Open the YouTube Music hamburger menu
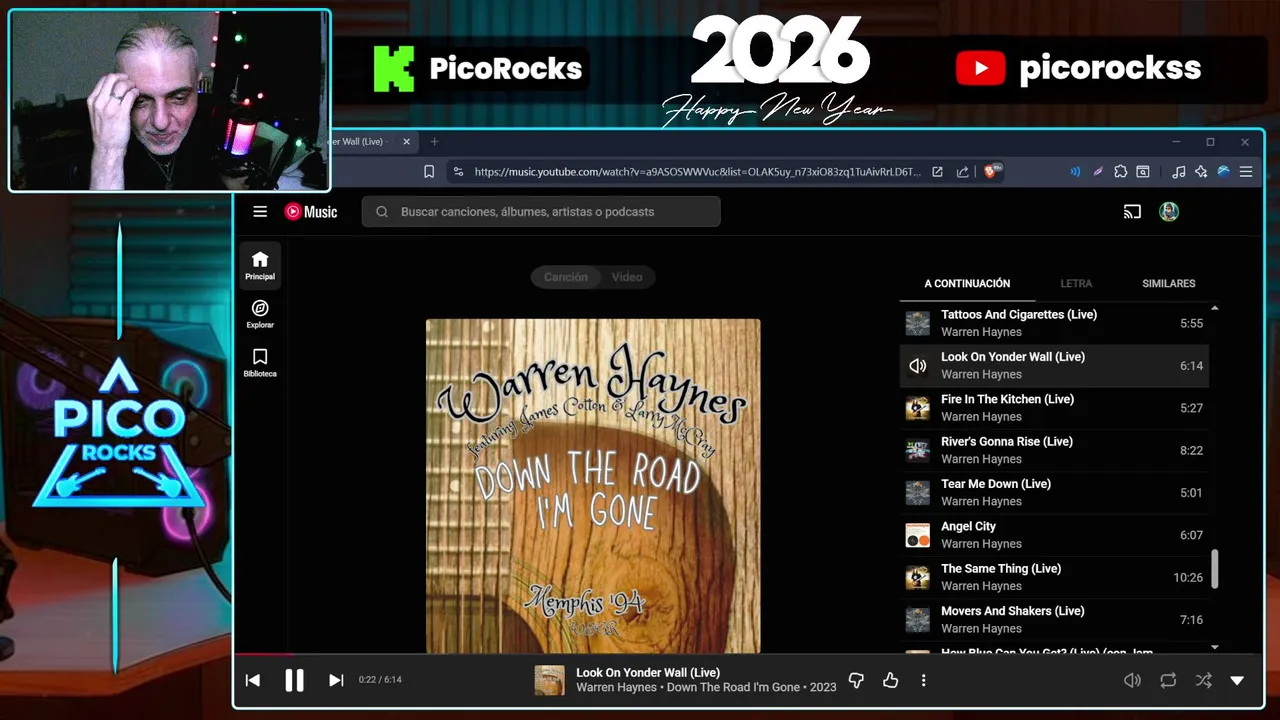Viewport: 1280px width, 720px height. [x=260, y=211]
